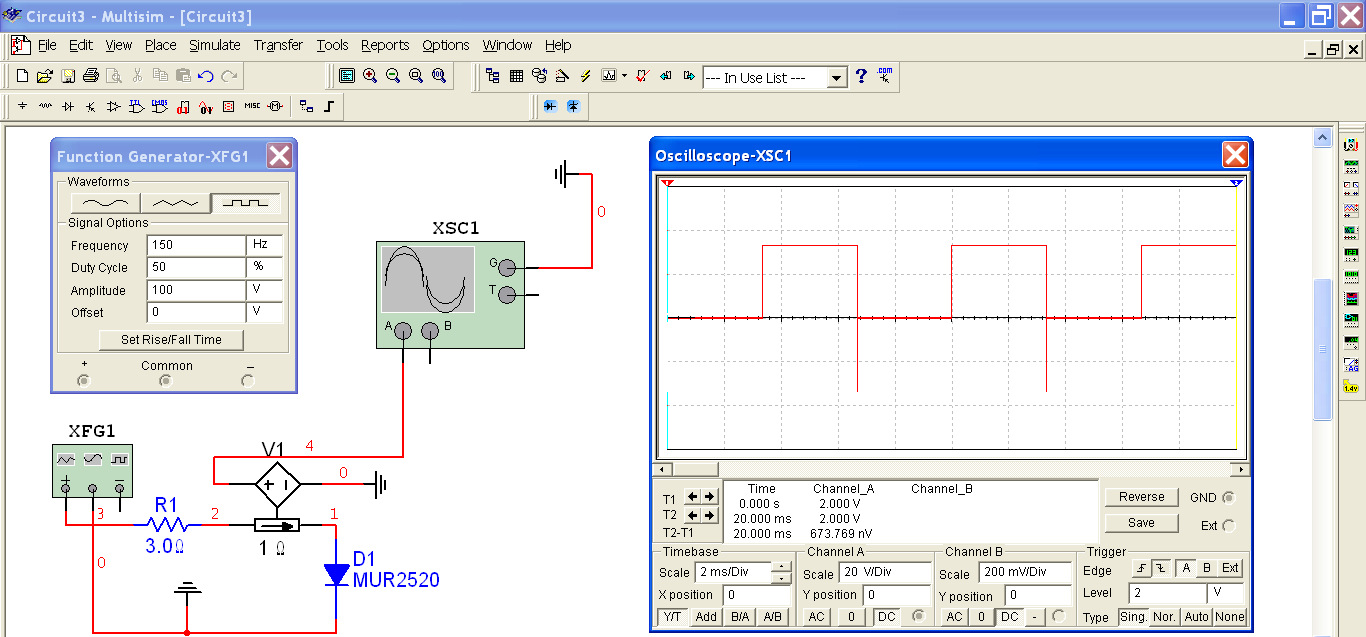
Task: Open the Frequency Hz unit selector
Action: pyautogui.click(x=265, y=245)
